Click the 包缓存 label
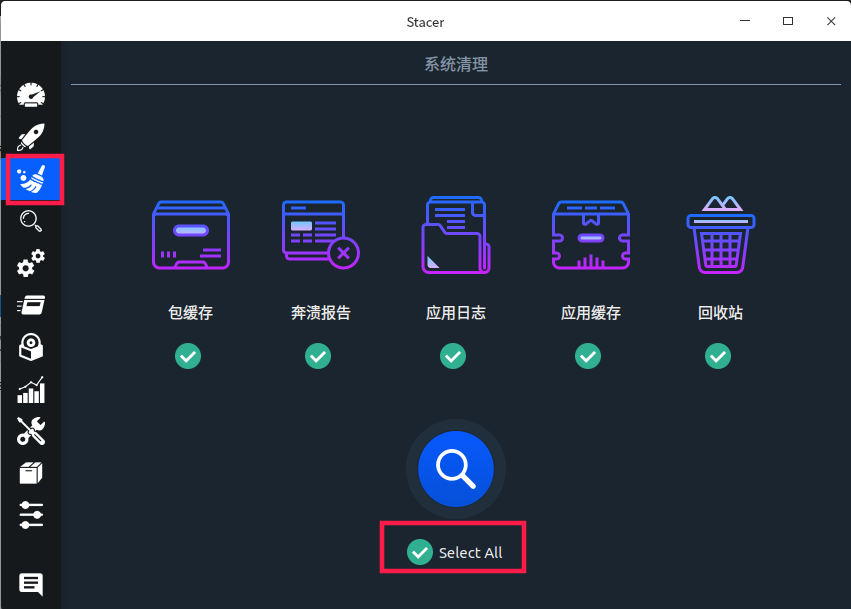The width and height of the screenshot is (851, 609). (190, 313)
